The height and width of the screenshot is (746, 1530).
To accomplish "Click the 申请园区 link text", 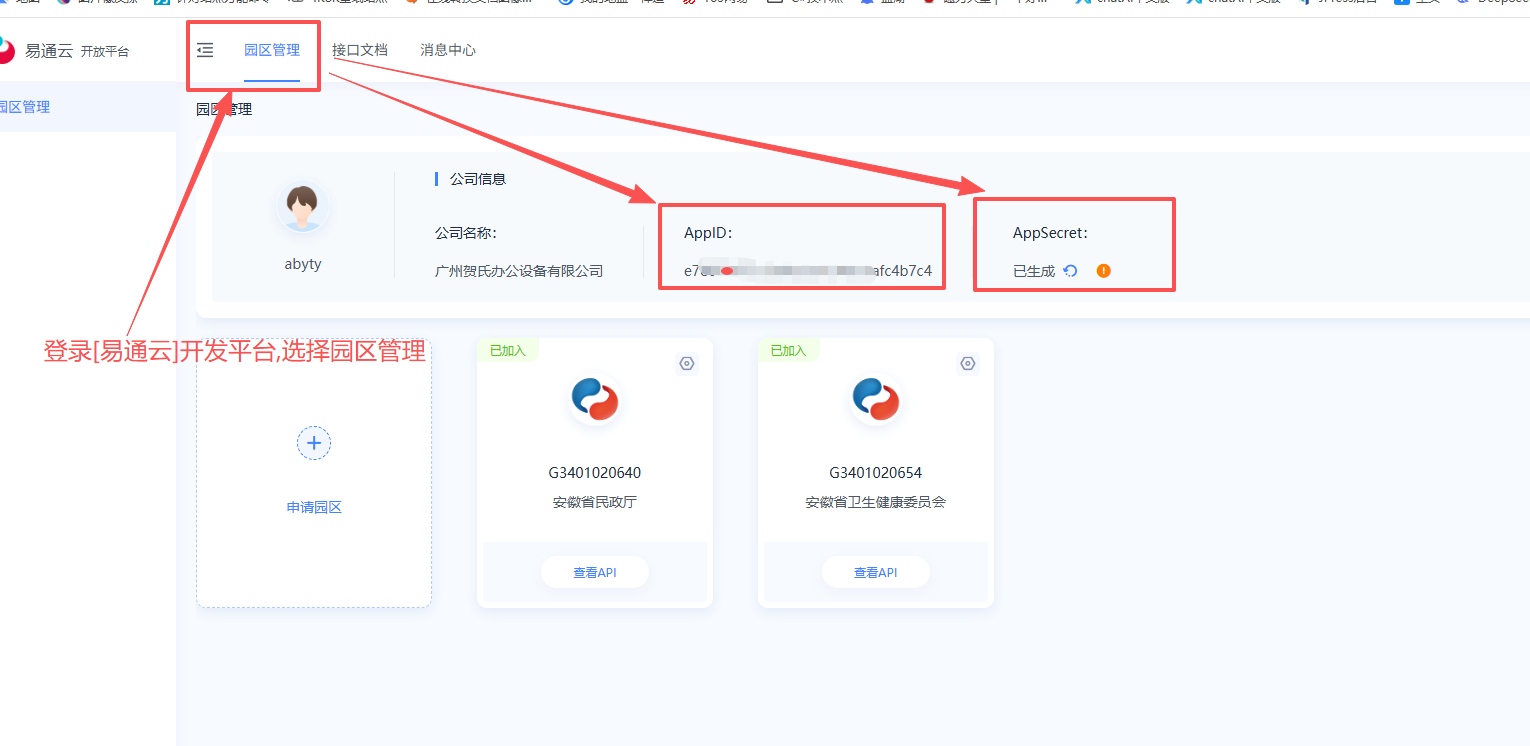I will [x=314, y=508].
